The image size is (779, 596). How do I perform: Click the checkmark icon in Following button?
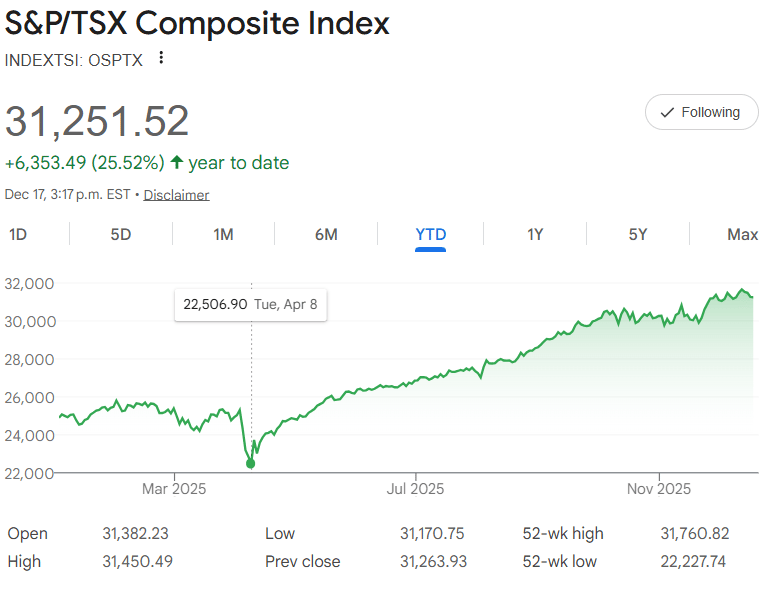667,113
